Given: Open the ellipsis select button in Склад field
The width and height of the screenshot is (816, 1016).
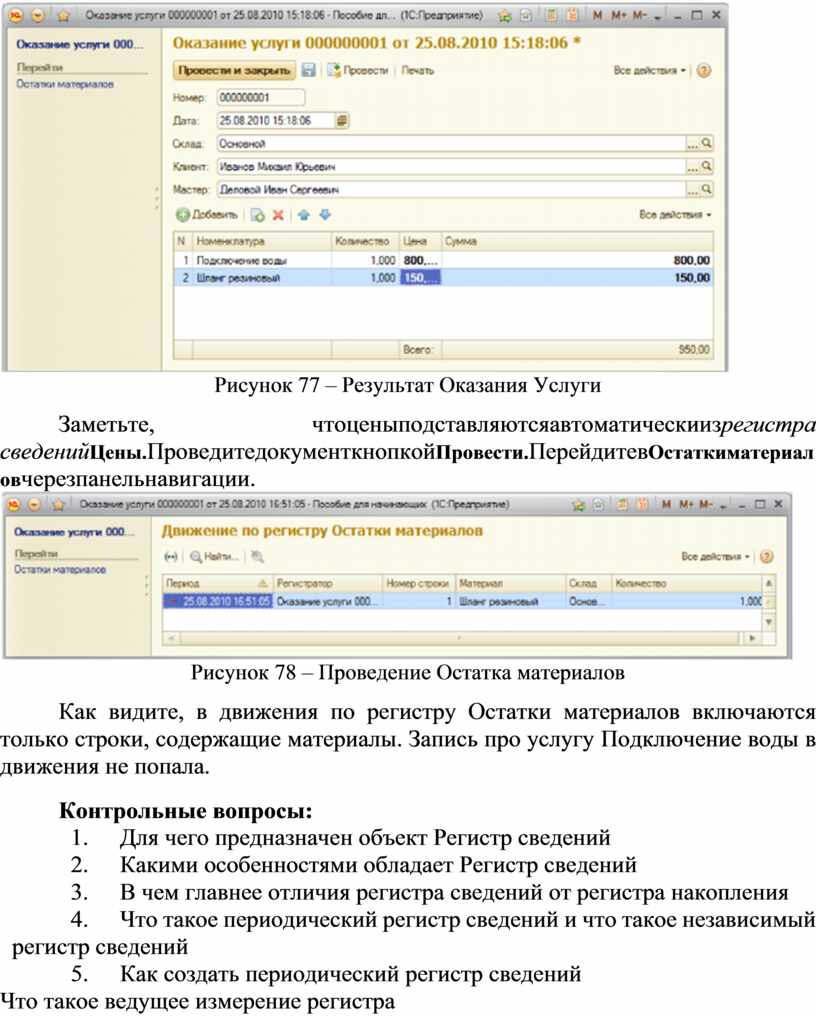Looking at the screenshot, I should pos(693,143).
